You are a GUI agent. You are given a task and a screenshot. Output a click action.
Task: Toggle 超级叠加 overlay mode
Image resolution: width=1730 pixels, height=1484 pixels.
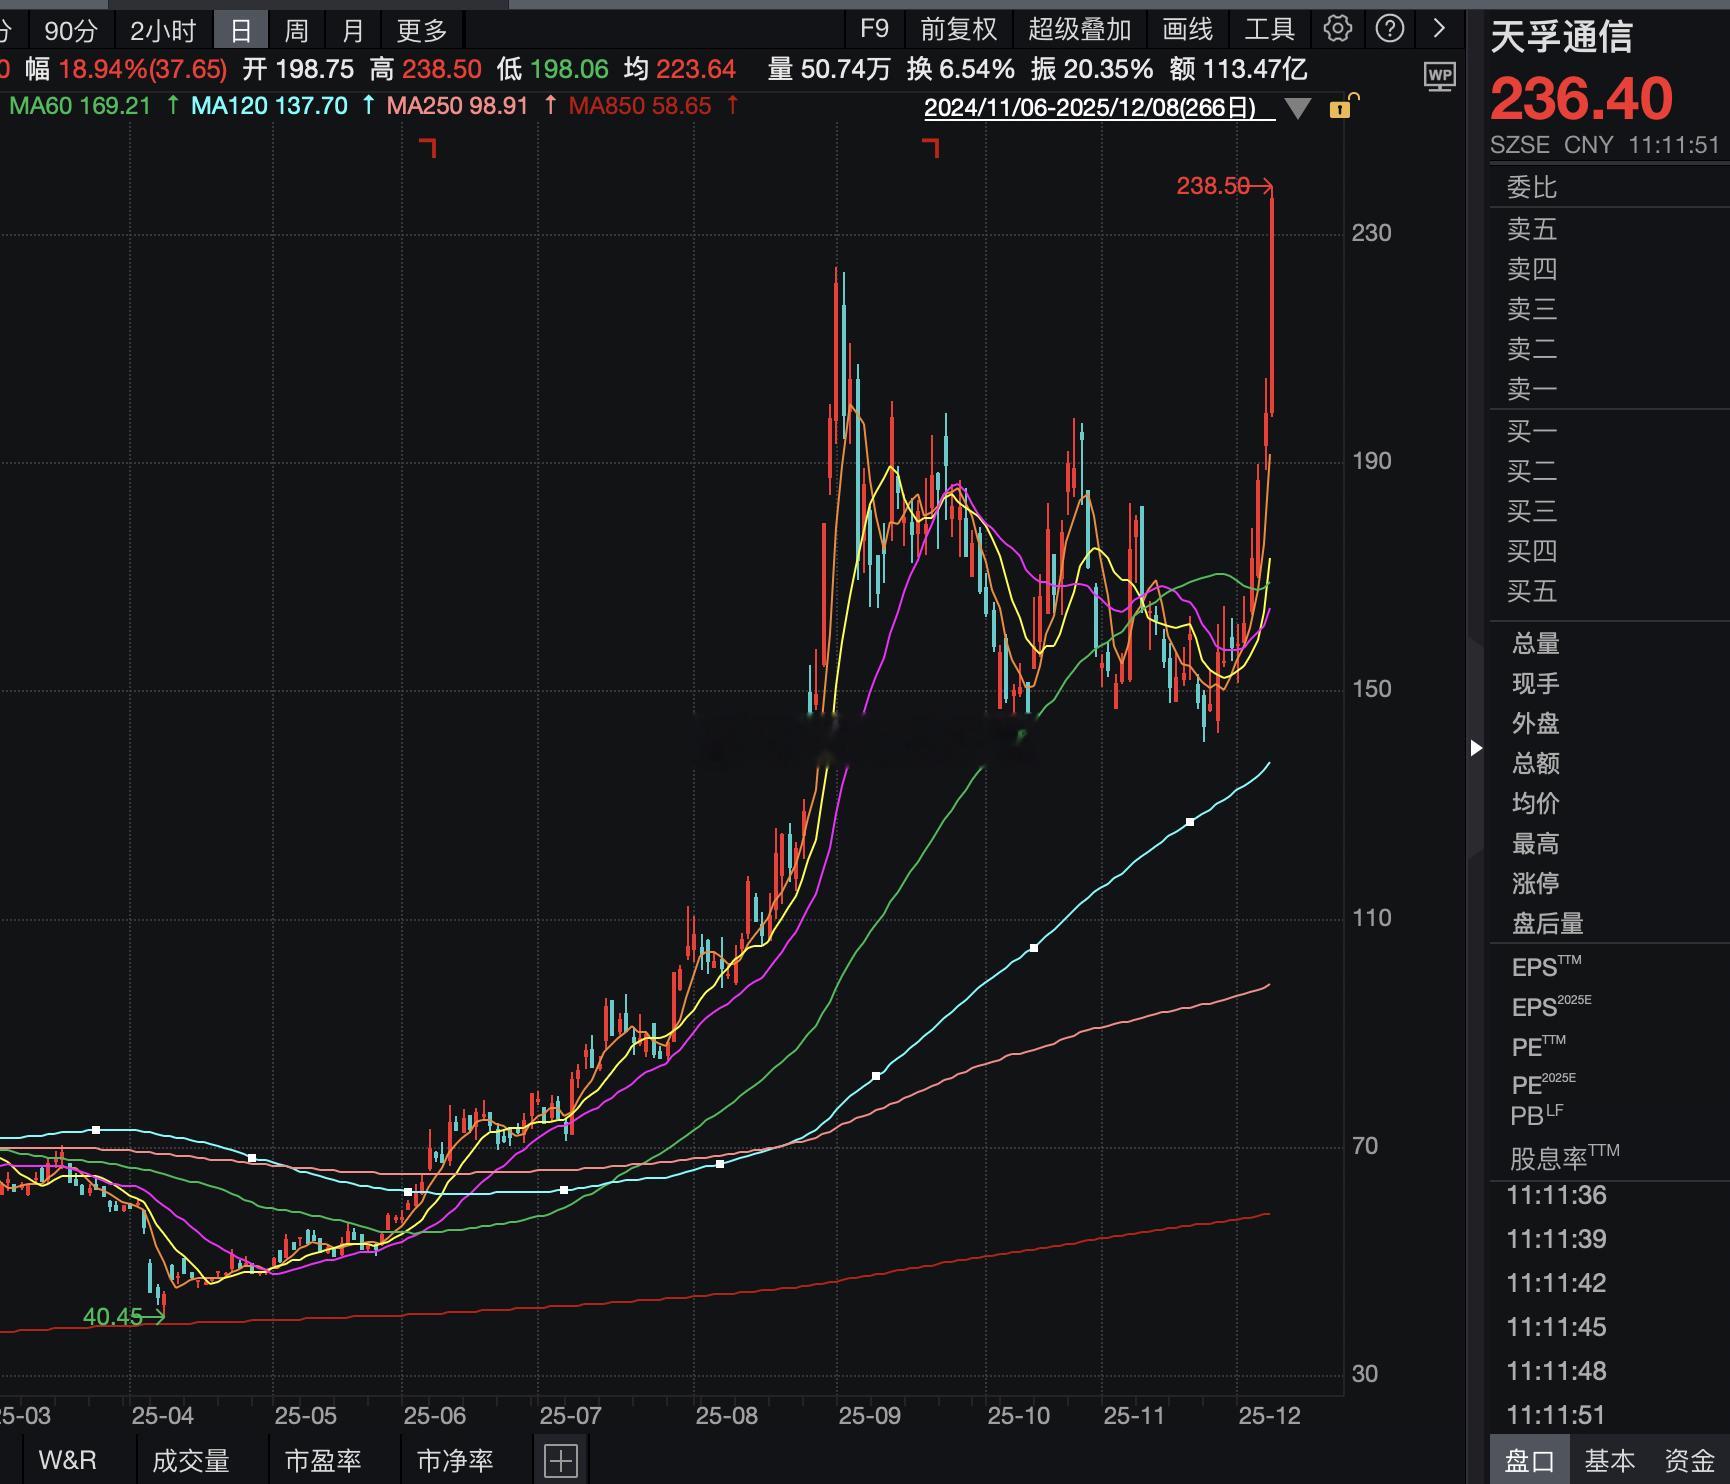click(x=1080, y=28)
